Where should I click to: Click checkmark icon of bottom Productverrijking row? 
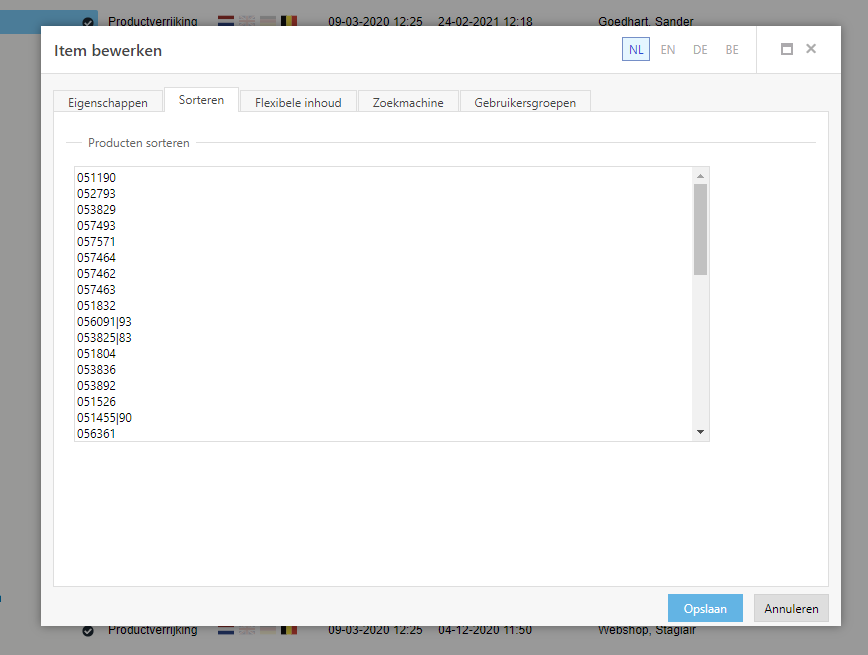coord(88,631)
